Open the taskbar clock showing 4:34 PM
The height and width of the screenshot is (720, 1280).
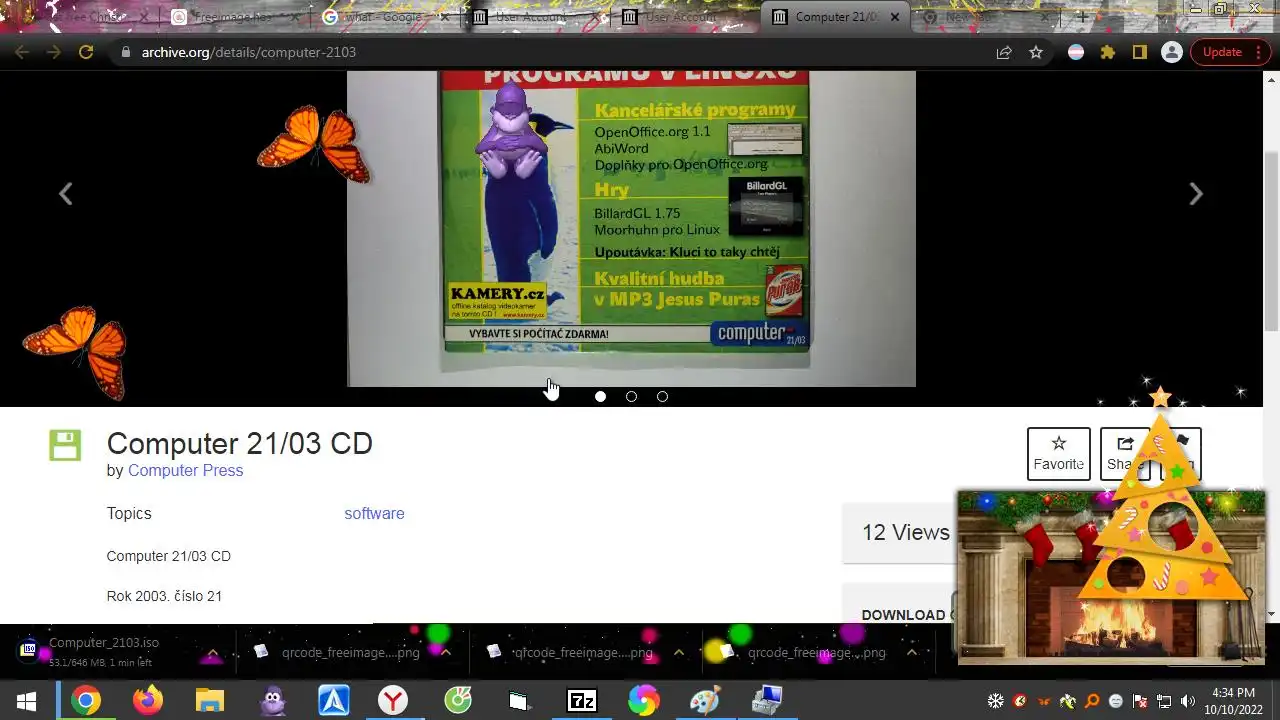tap(1232, 701)
